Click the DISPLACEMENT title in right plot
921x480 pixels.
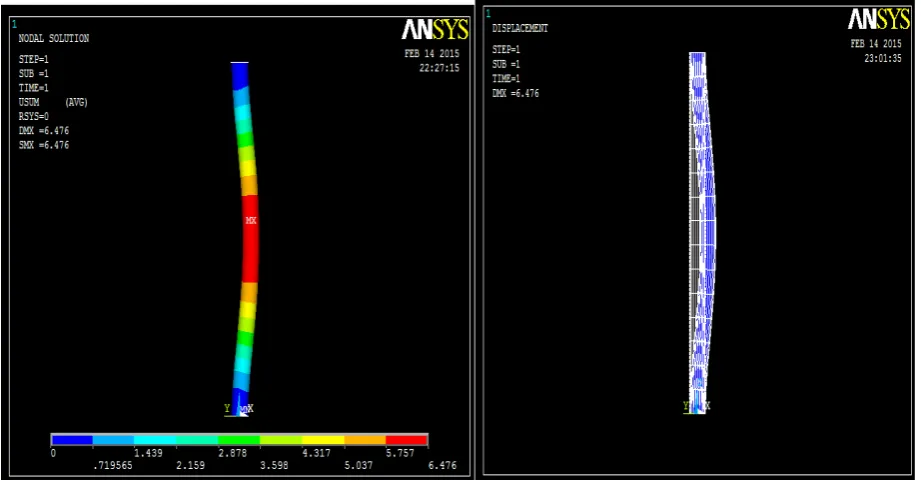coord(520,28)
